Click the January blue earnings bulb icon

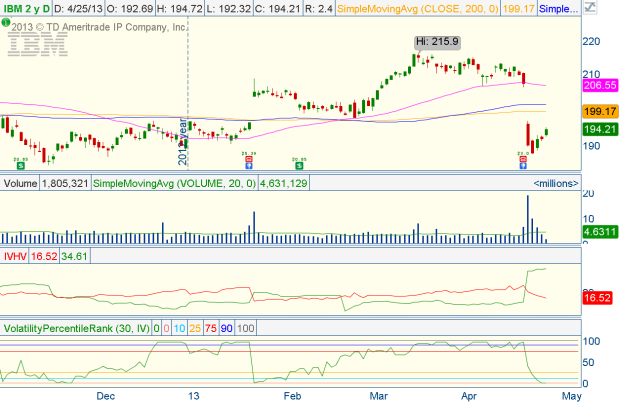pyautogui.click(x=248, y=165)
